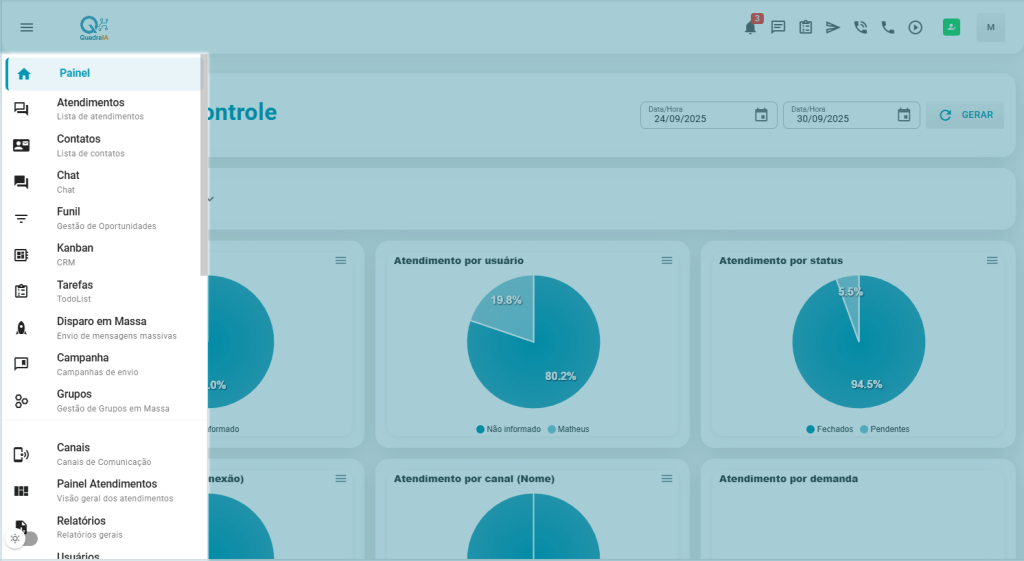Open options menu for Atendimento por status

coord(992,260)
